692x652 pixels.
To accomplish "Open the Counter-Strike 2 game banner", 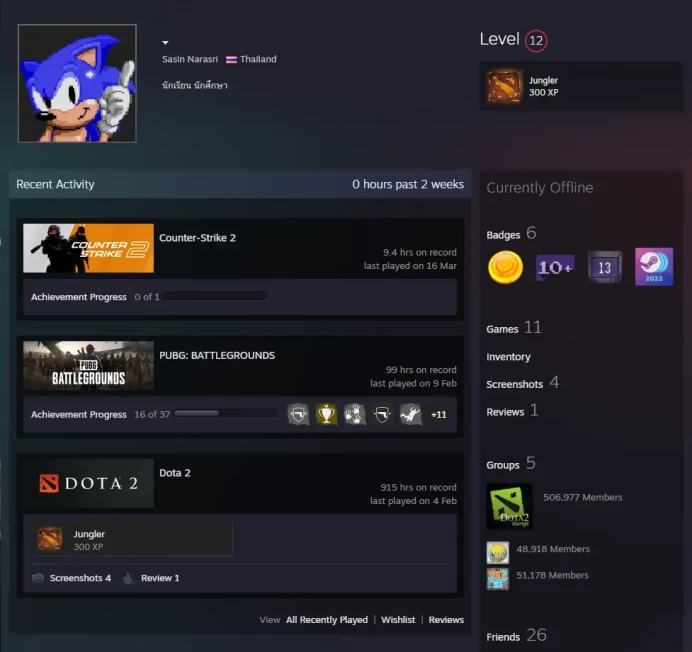I will tap(89, 248).
